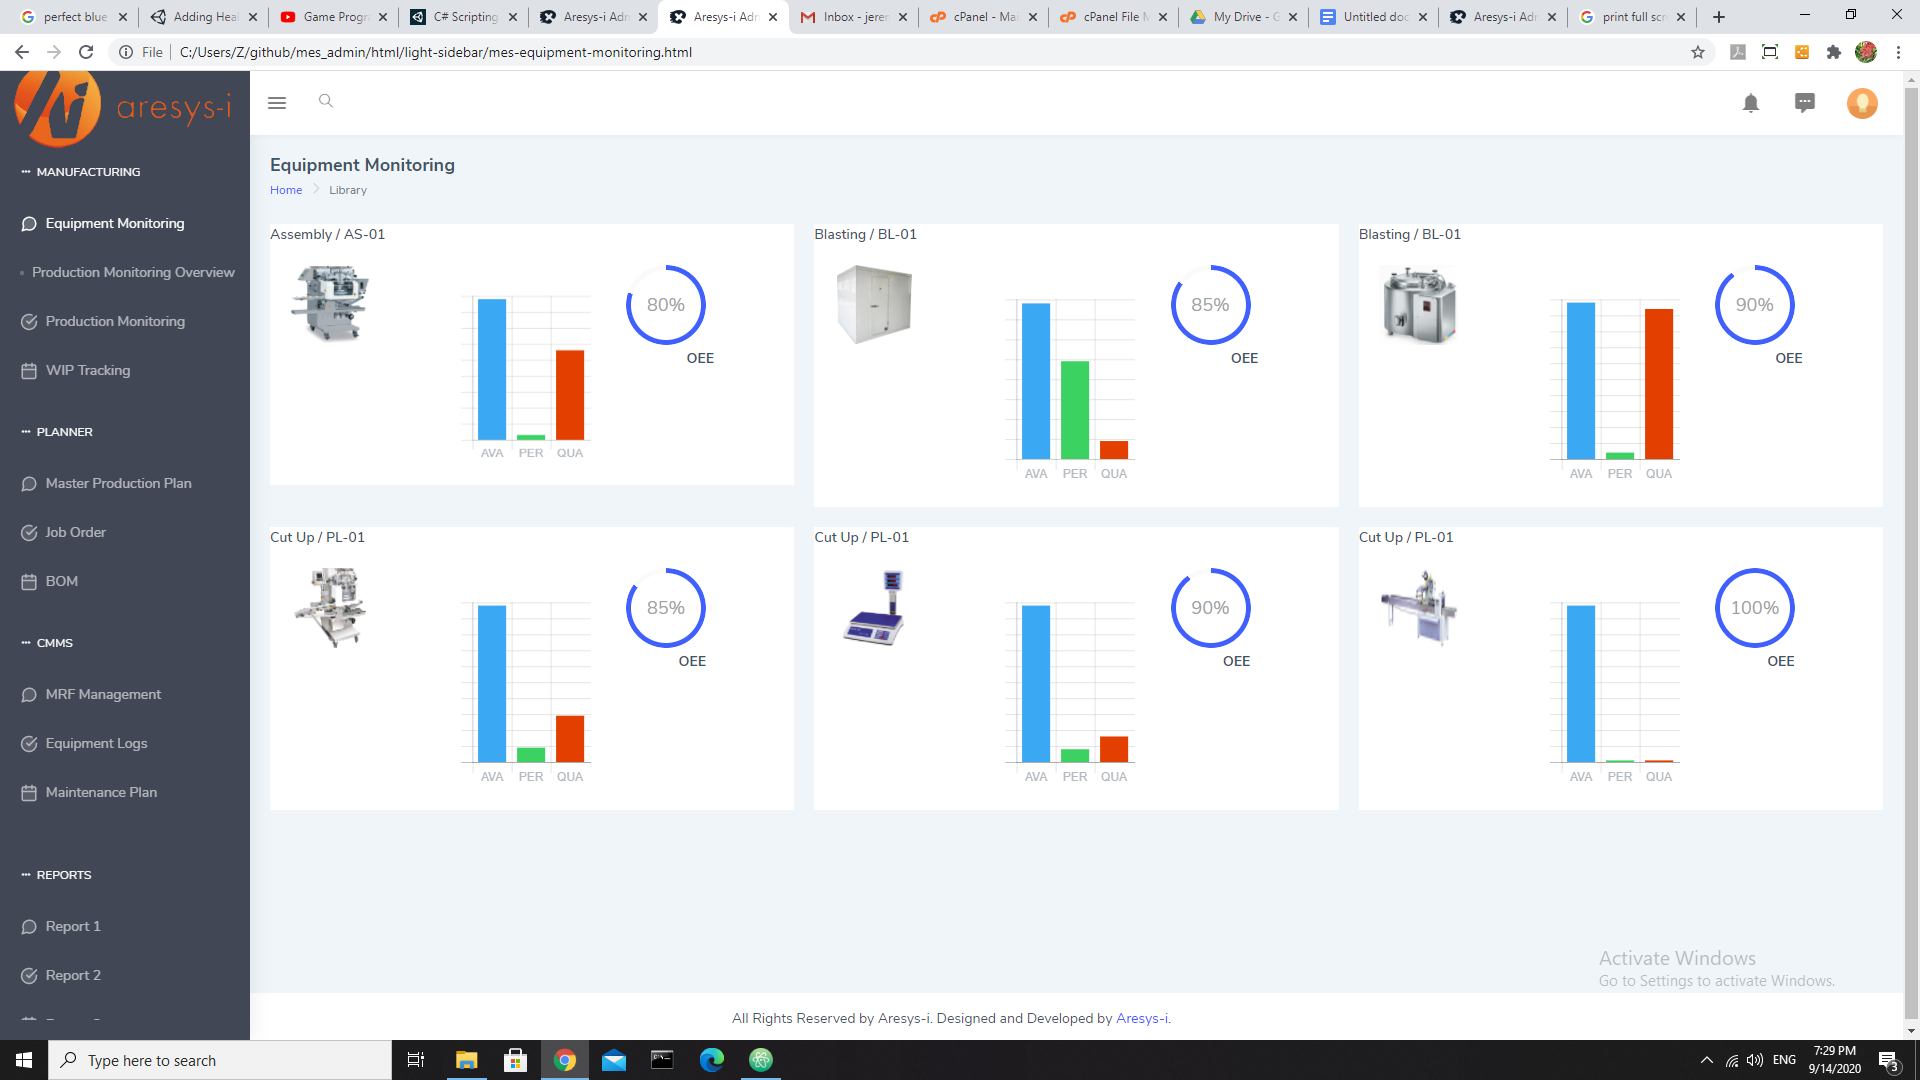Toggle the hamburger sidebar menu icon
The image size is (1920, 1080).
(277, 103)
